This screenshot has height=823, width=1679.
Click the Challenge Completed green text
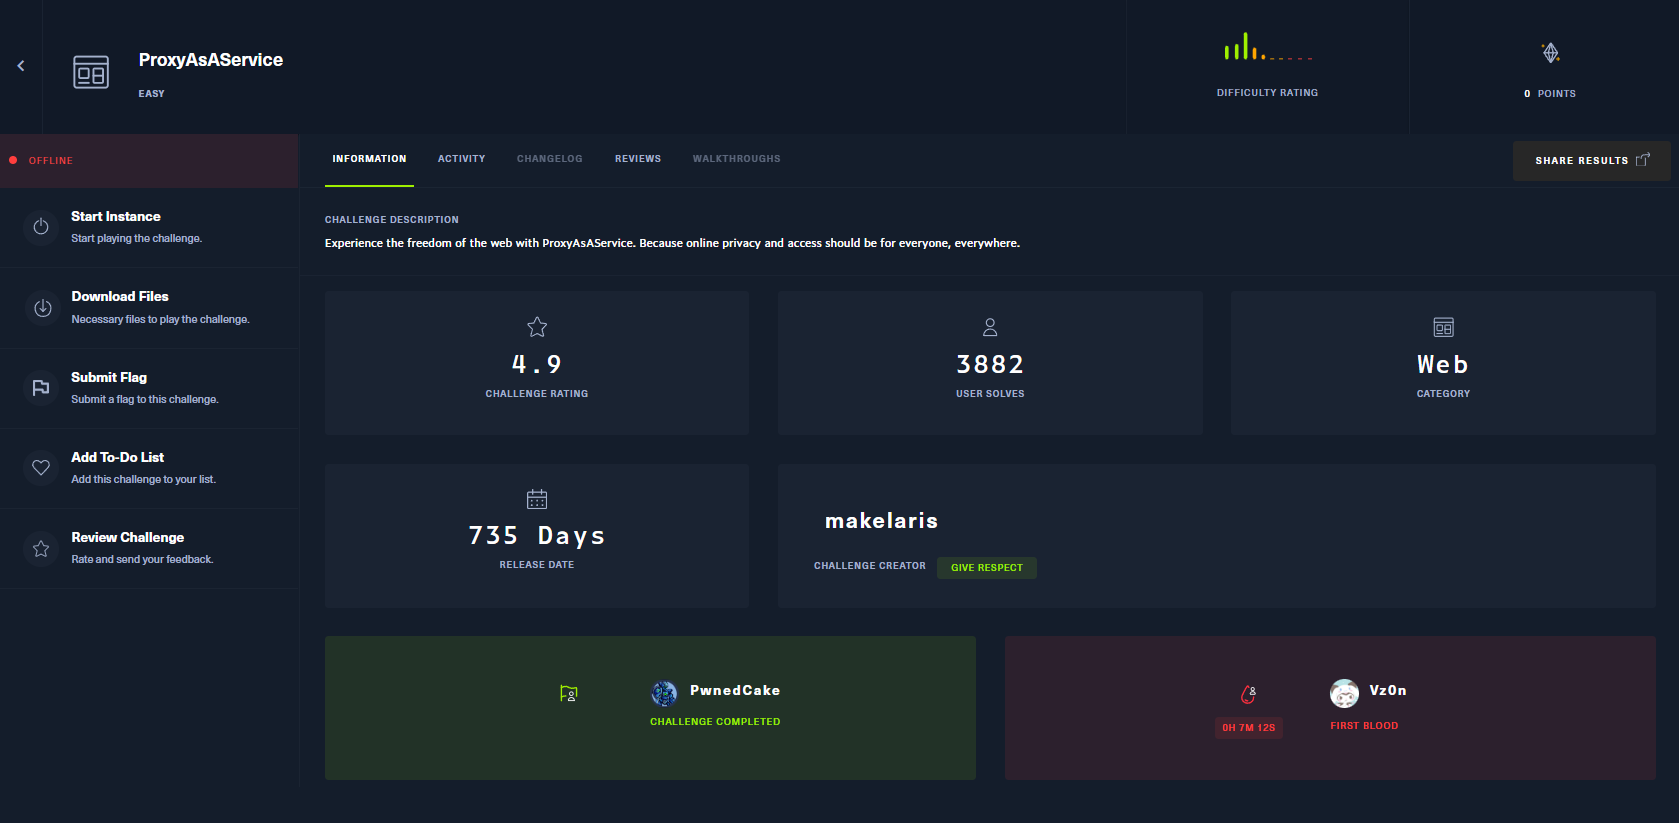coord(715,722)
